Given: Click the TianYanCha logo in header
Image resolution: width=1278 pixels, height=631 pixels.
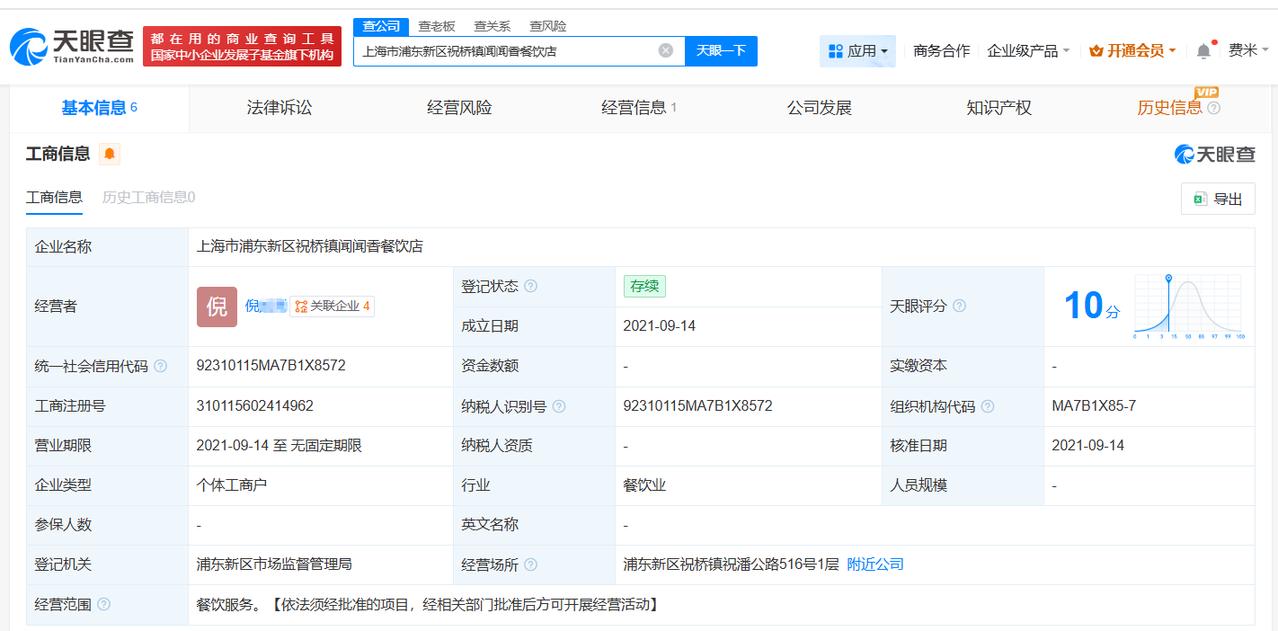Looking at the screenshot, I should tap(72, 46).
